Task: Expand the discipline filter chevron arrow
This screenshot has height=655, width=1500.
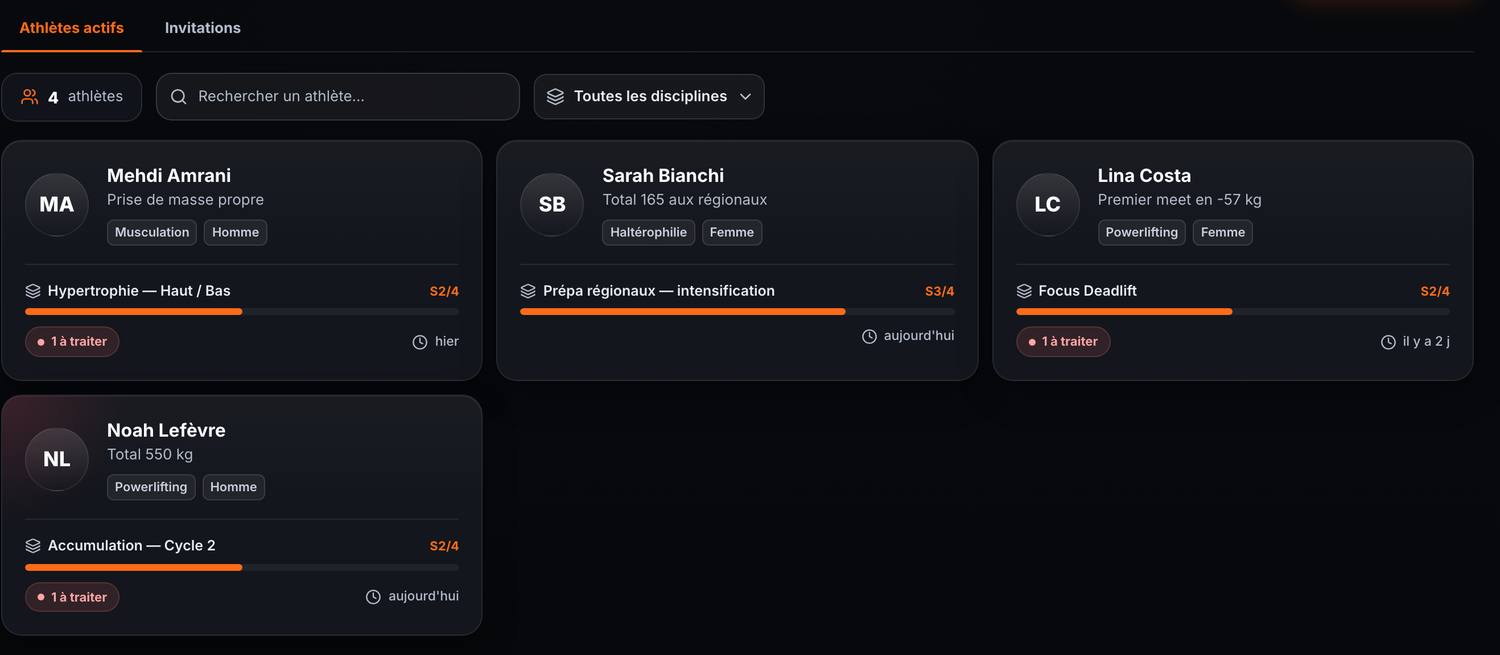Action: coord(745,97)
